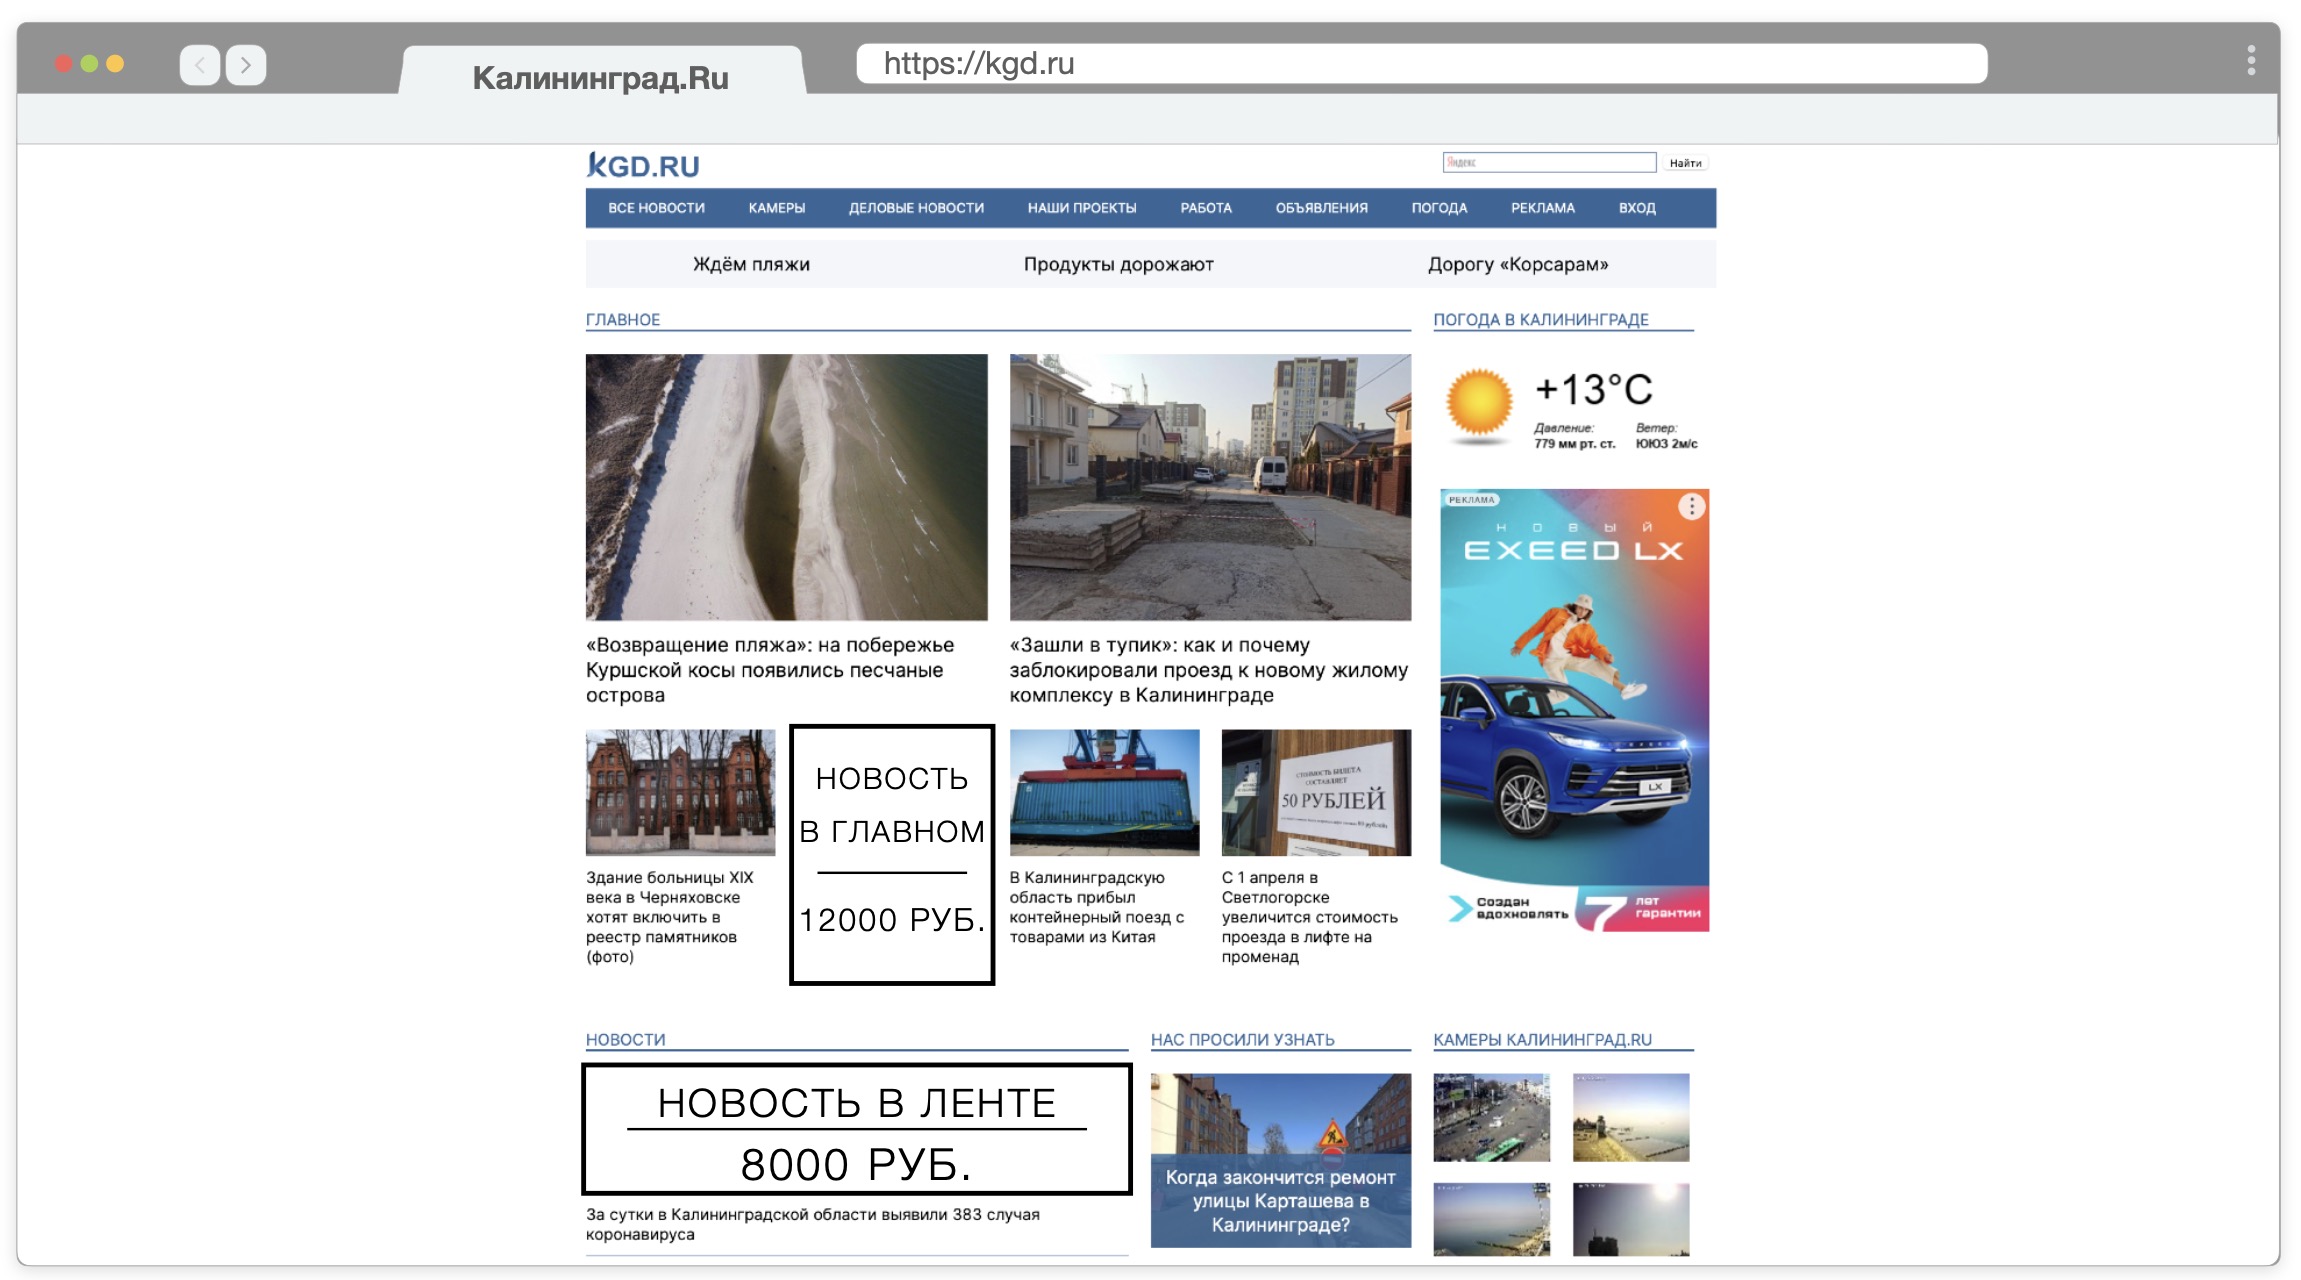The height and width of the screenshot is (1280, 2301).
Task: Click the KGD.RU site logo
Action: pyautogui.click(x=643, y=165)
